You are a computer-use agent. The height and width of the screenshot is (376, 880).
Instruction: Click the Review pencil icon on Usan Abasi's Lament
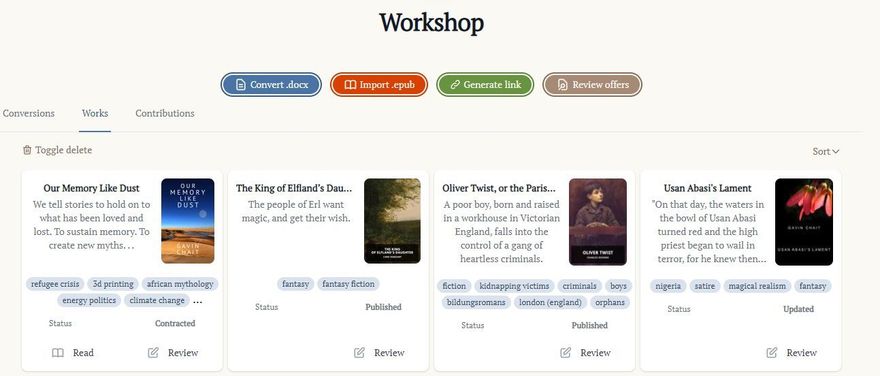tap(772, 353)
